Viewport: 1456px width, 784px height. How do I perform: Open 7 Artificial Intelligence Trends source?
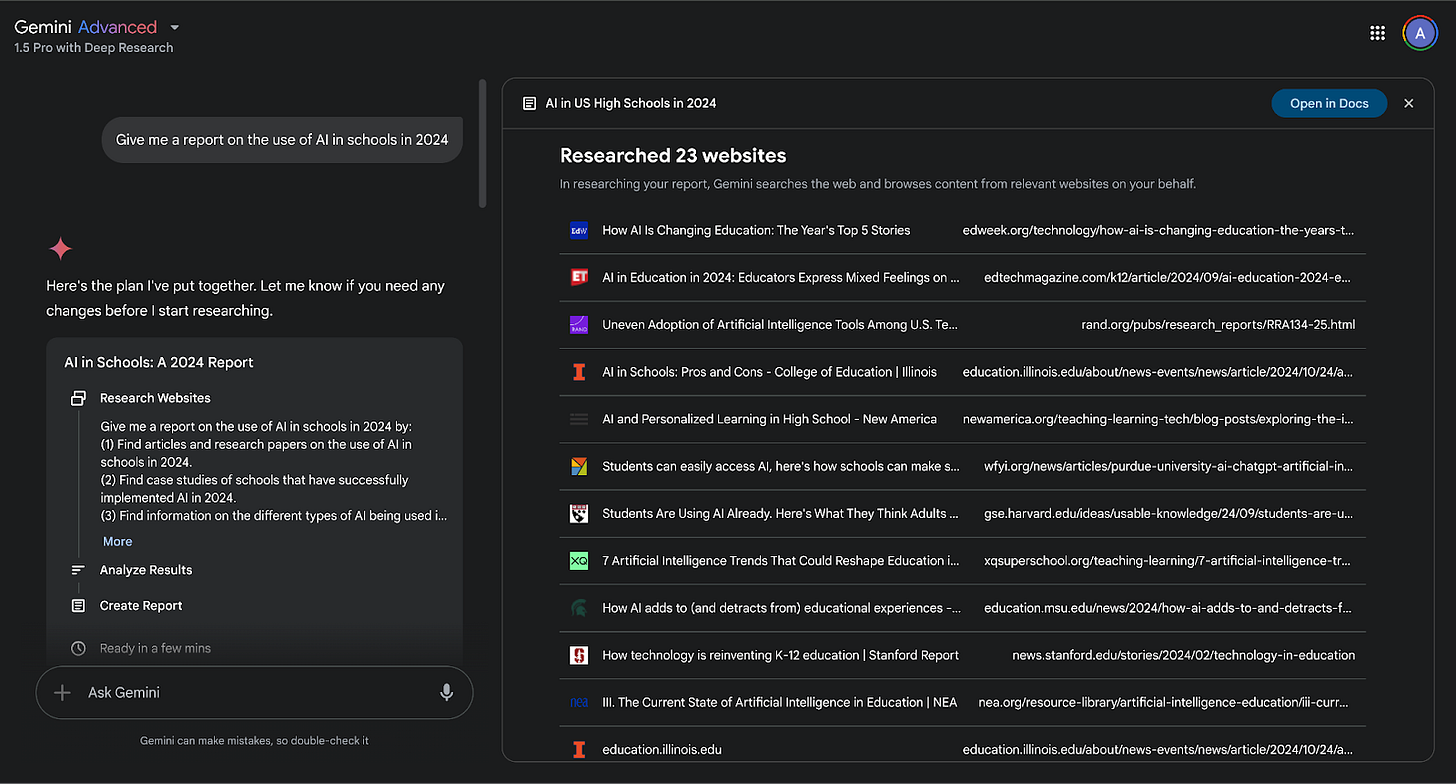pos(780,561)
